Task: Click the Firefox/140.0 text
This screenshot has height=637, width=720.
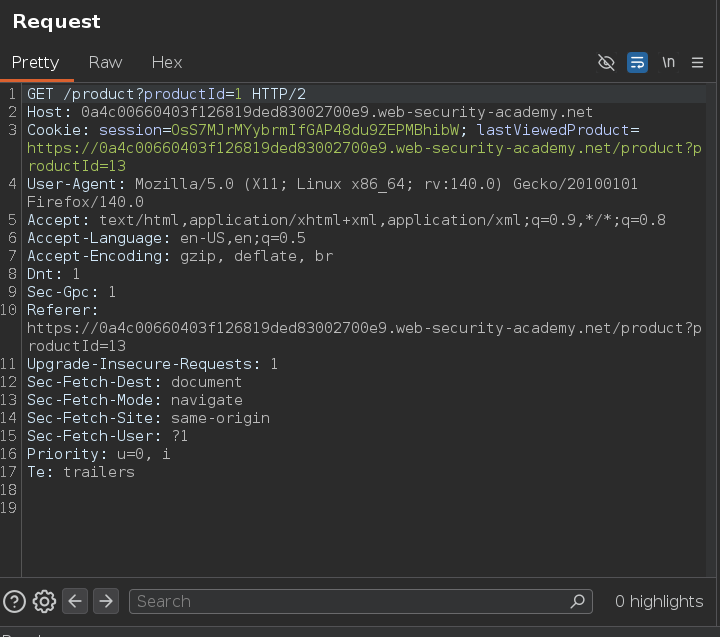Action: pos(85,202)
